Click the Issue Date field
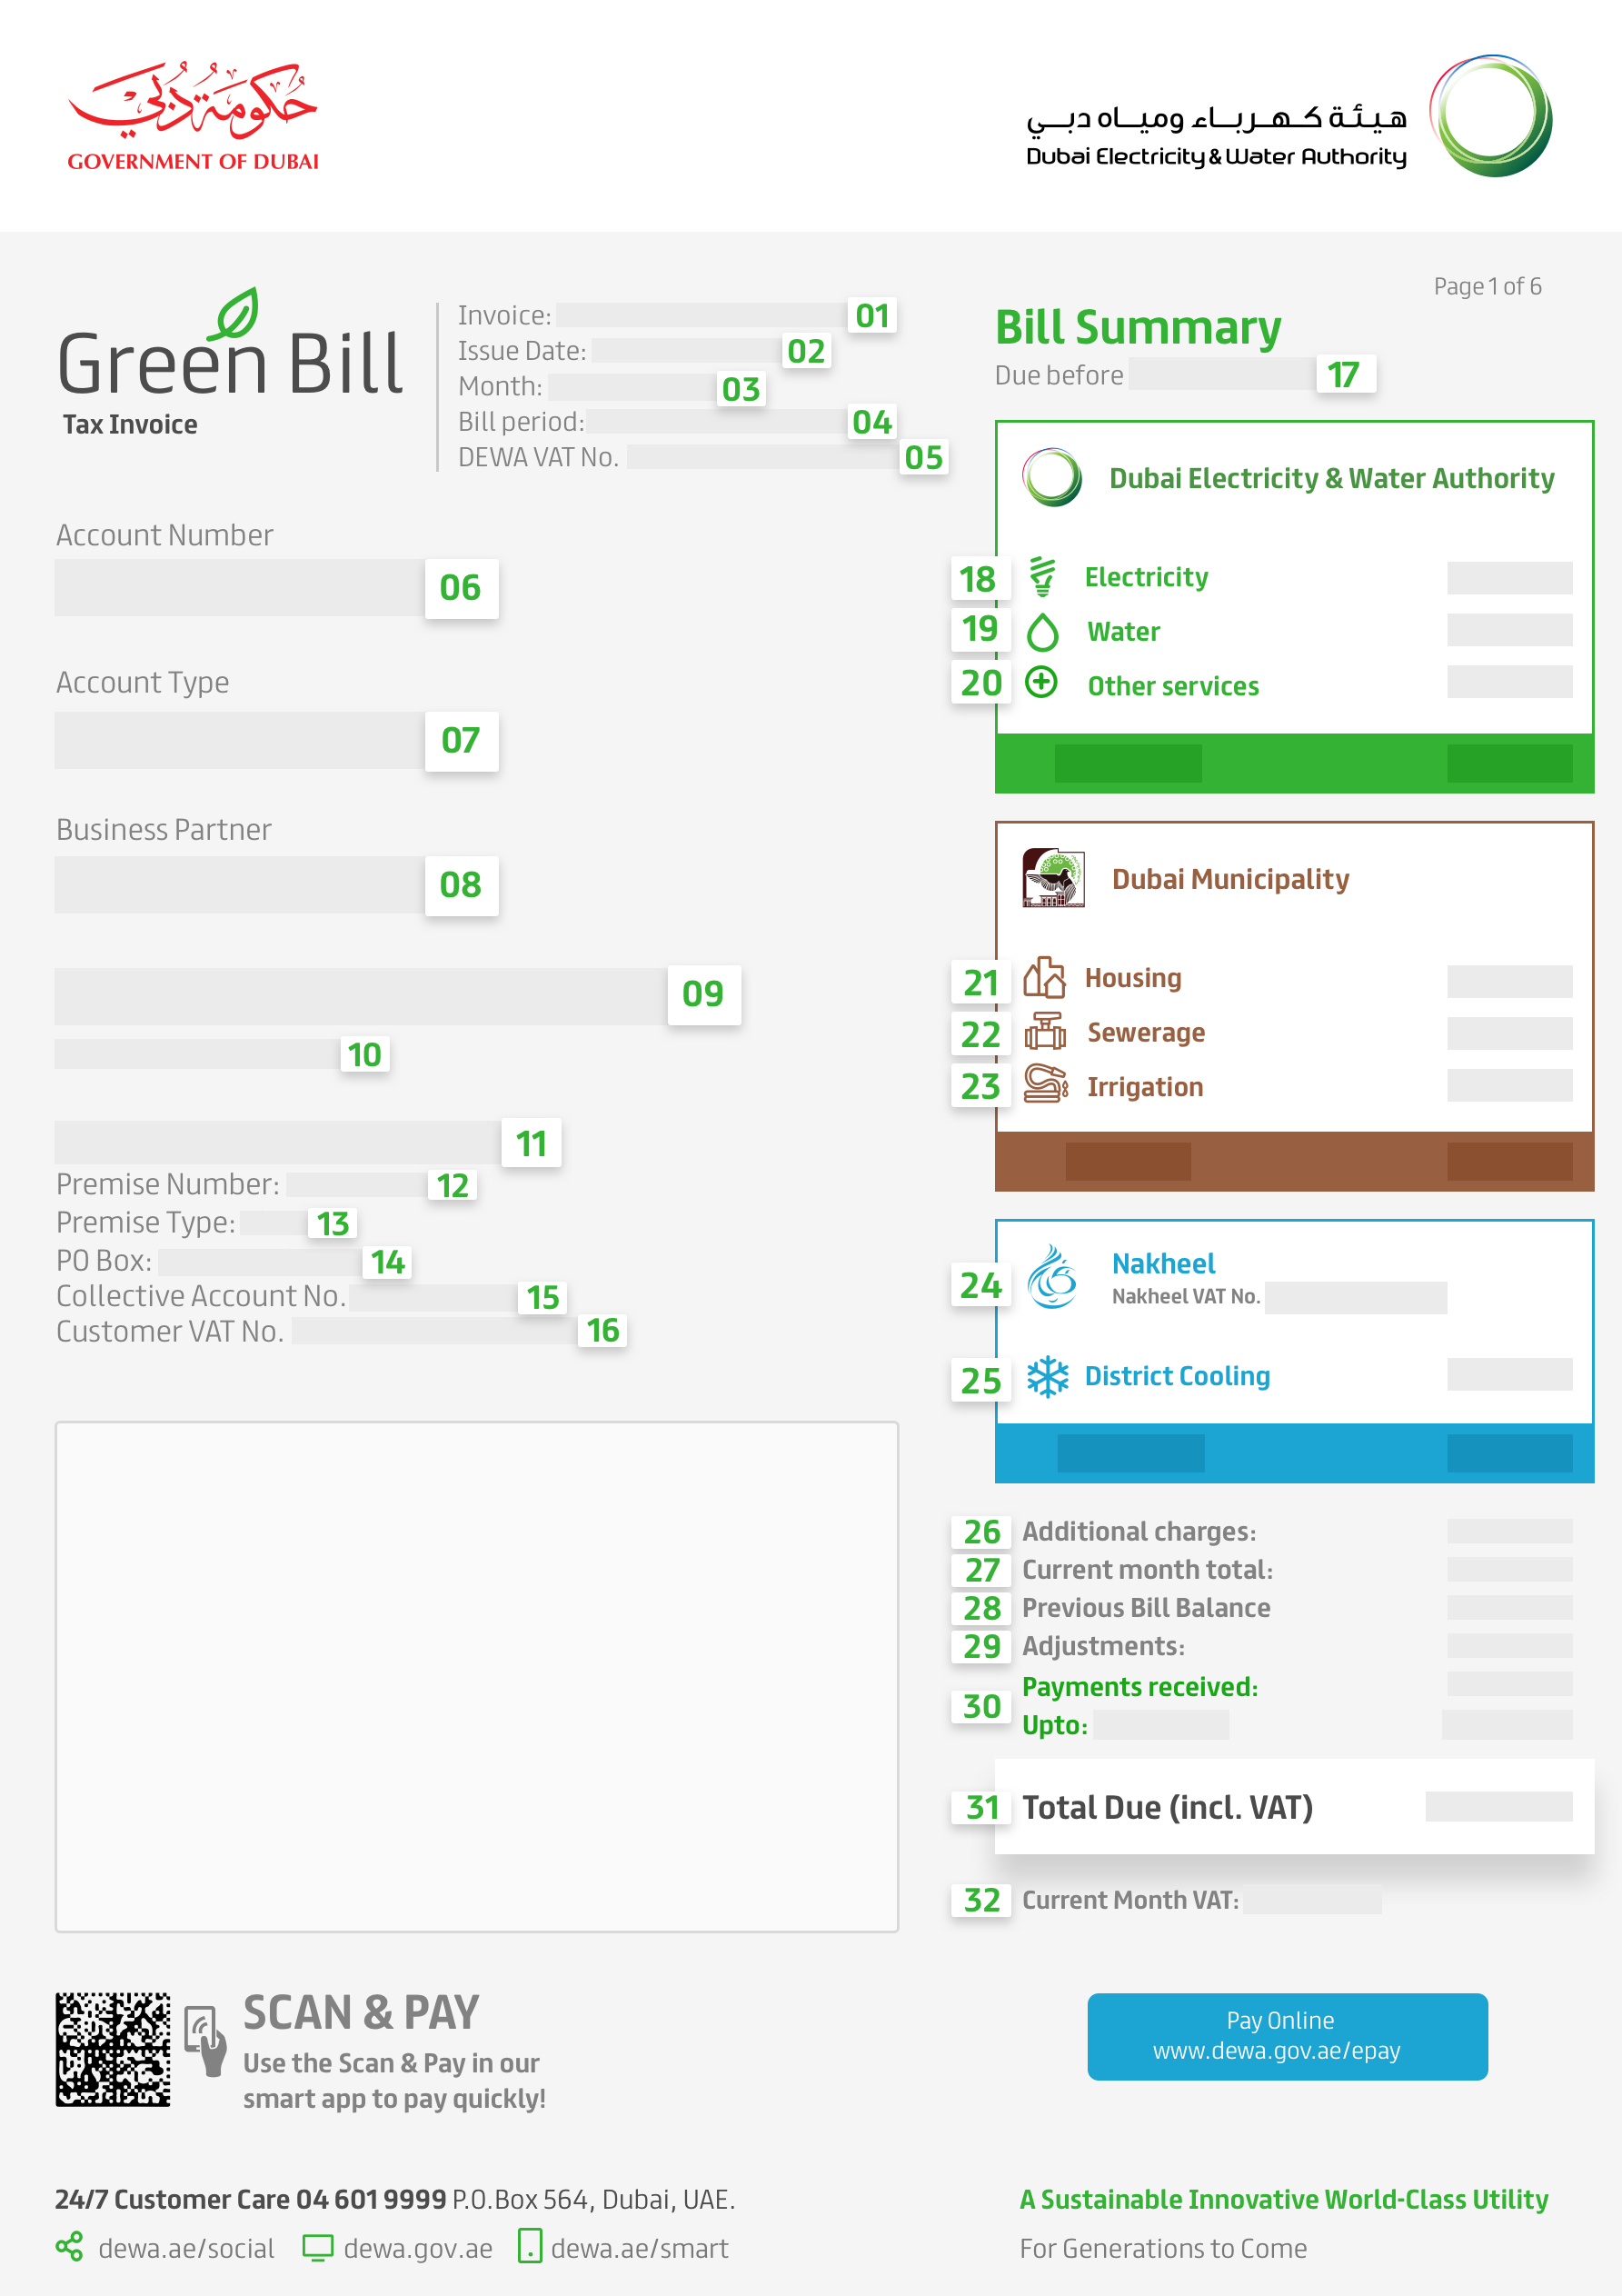 pyautogui.click(x=687, y=350)
